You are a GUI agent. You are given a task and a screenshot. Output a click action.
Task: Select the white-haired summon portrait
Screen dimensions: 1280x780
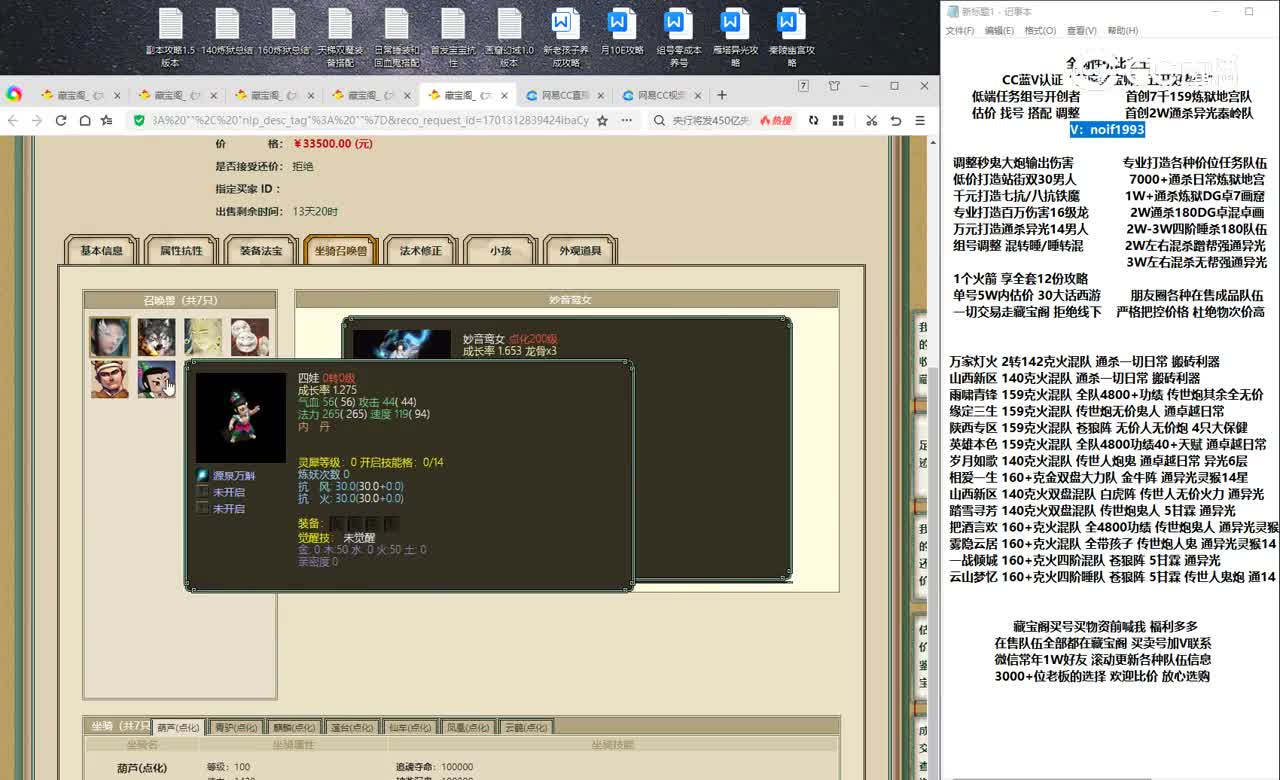click(110, 337)
